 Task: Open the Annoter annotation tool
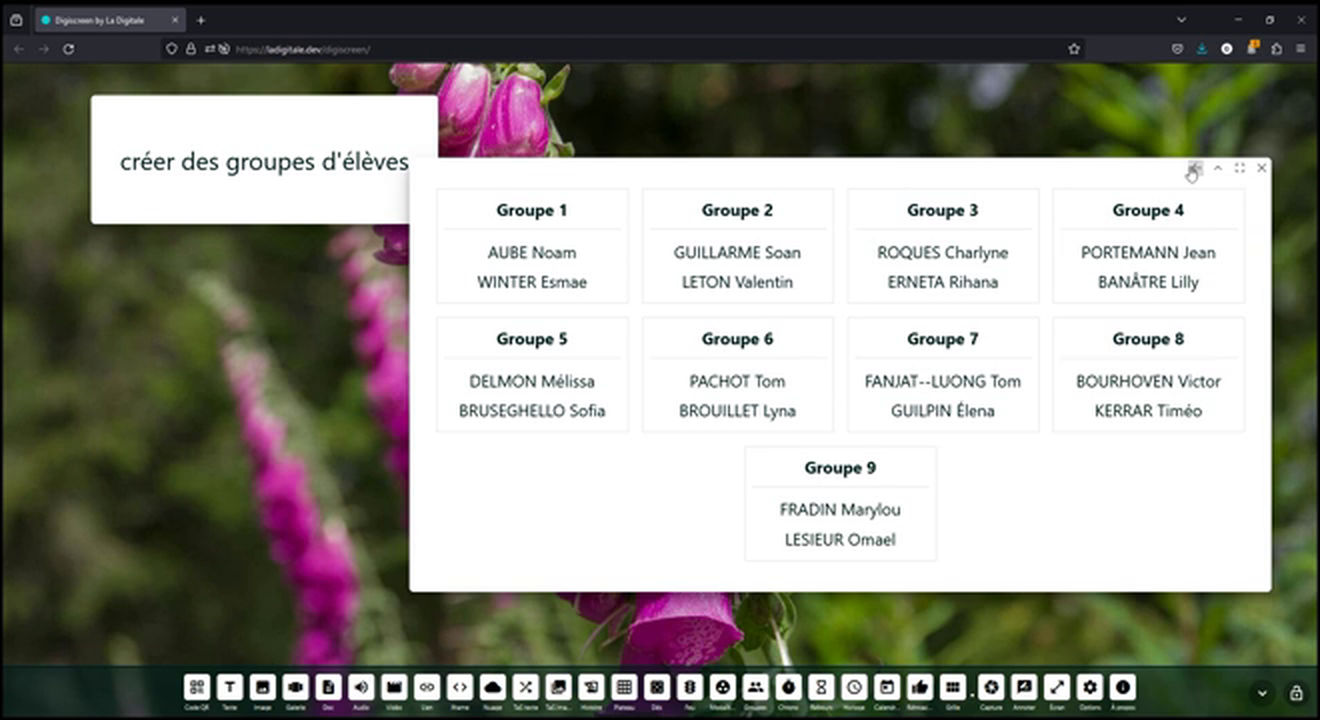point(1024,687)
